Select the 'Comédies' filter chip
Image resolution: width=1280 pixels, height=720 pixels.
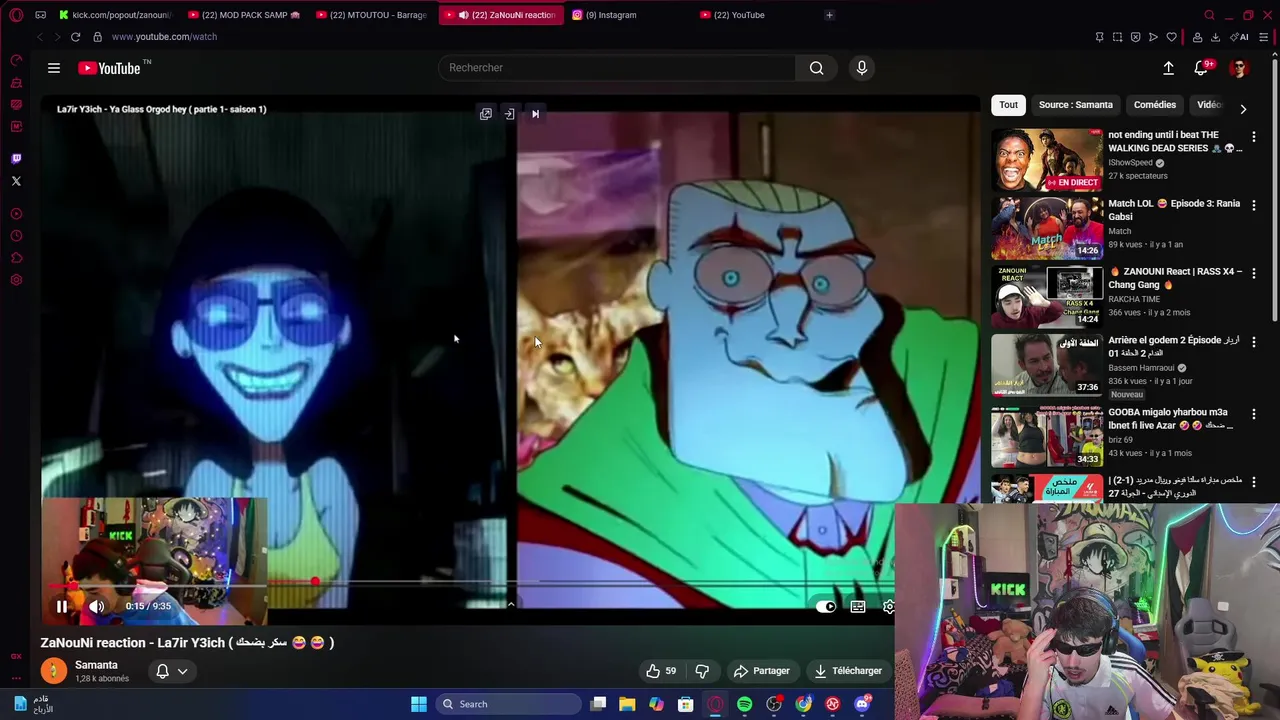pyautogui.click(x=1155, y=105)
